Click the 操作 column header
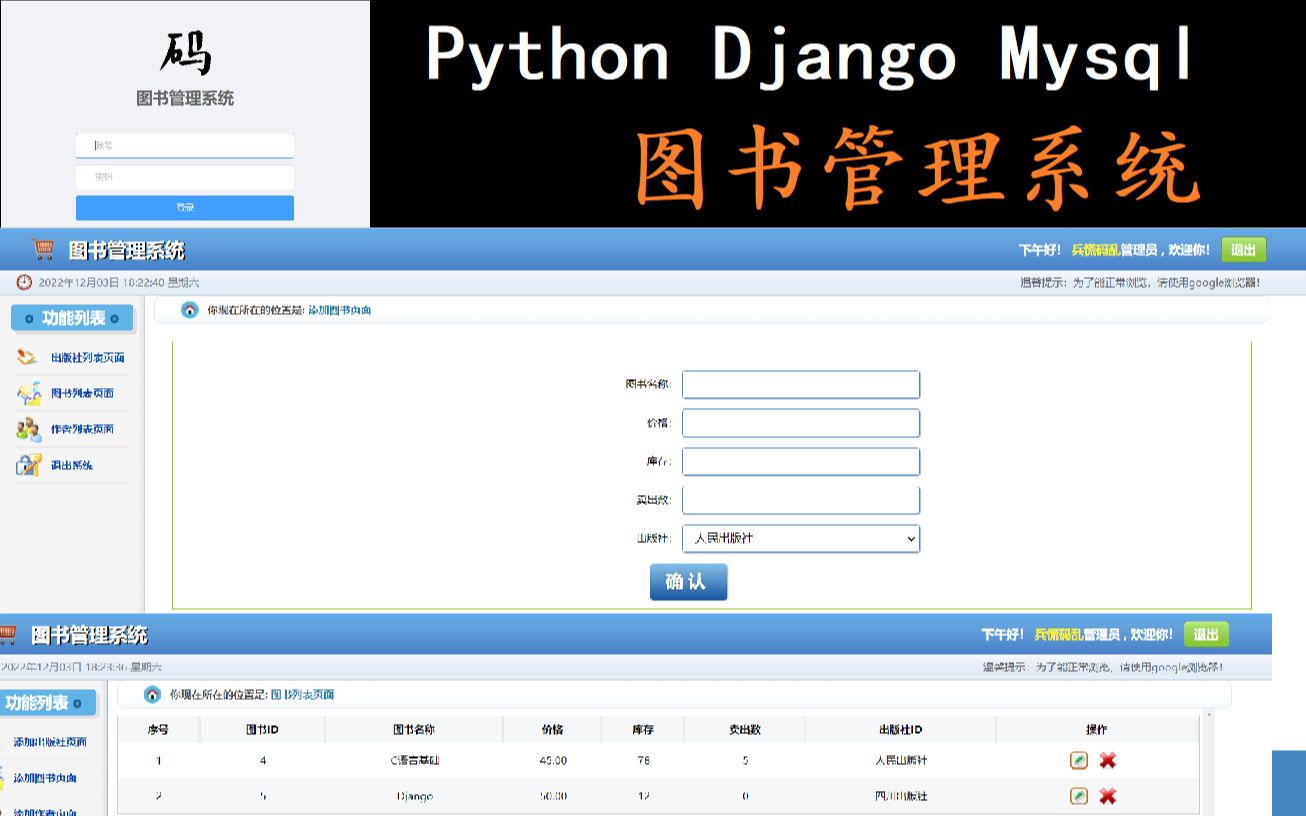The height and width of the screenshot is (816, 1306). [1097, 730]
